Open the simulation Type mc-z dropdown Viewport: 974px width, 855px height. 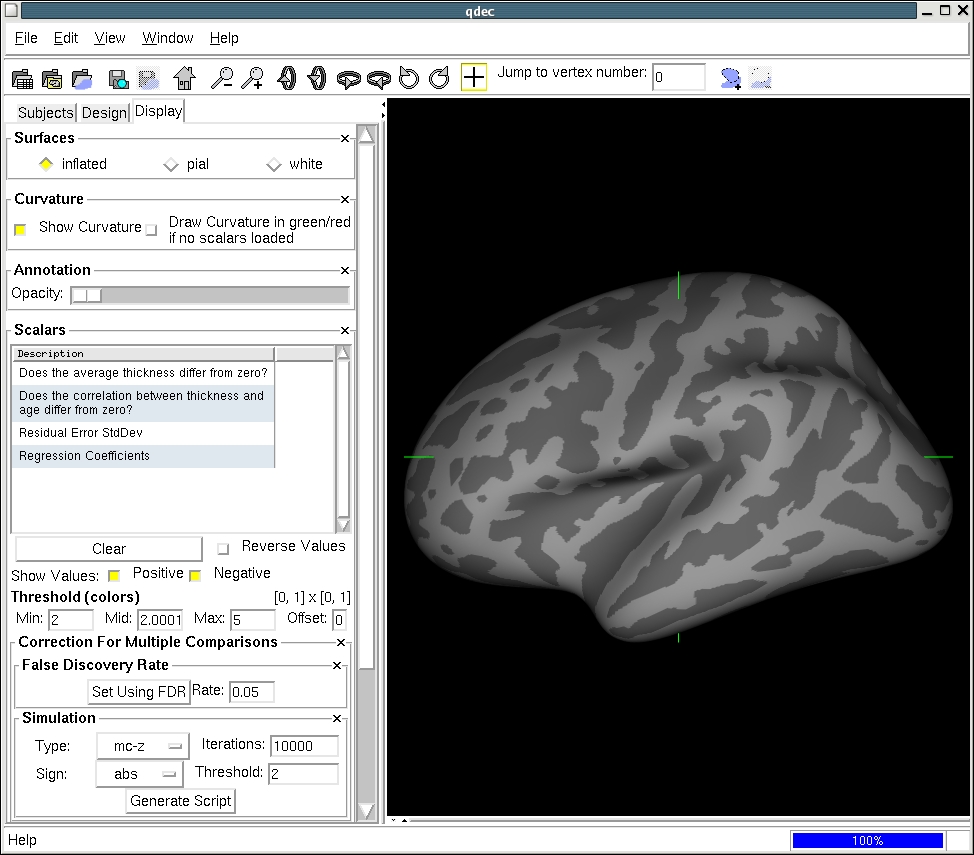[x=142, y=746]
